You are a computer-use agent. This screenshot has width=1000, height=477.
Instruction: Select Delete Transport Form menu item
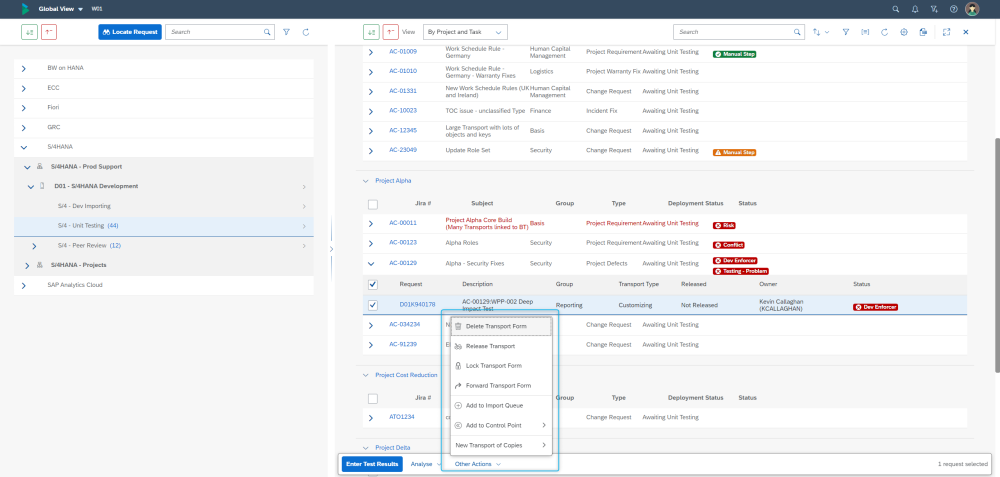coord(495,326)
